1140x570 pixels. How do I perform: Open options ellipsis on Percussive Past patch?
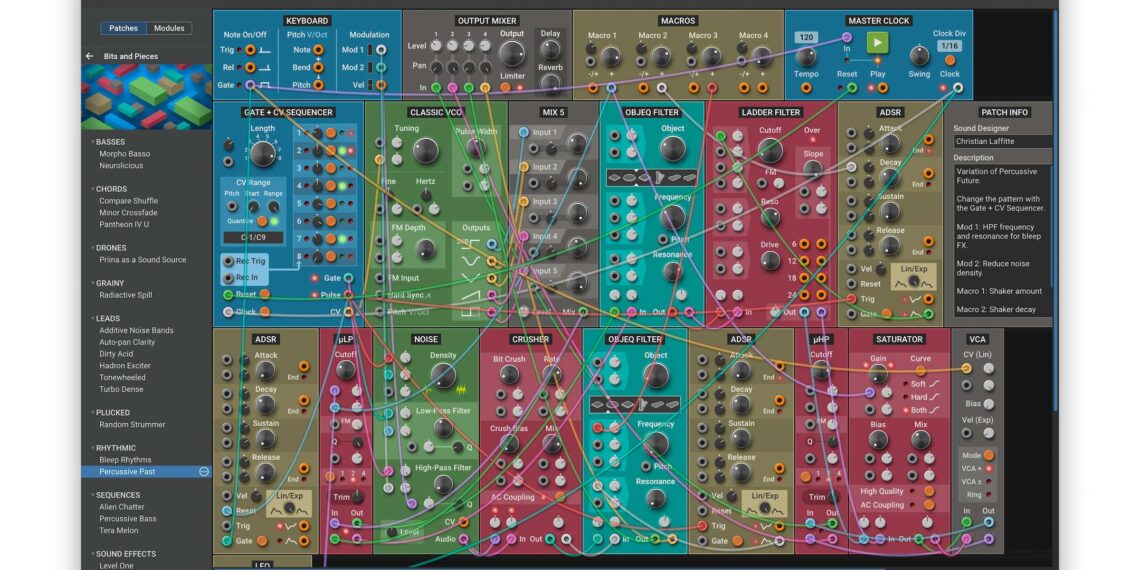(204, 472)
